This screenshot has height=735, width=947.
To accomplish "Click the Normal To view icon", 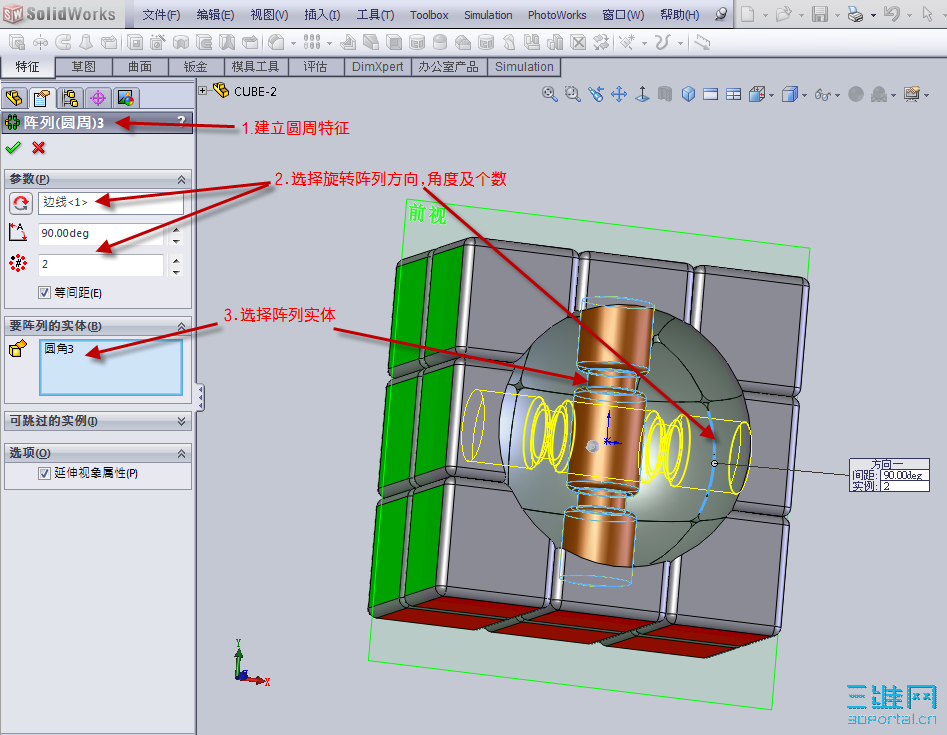I will (642, 94).
